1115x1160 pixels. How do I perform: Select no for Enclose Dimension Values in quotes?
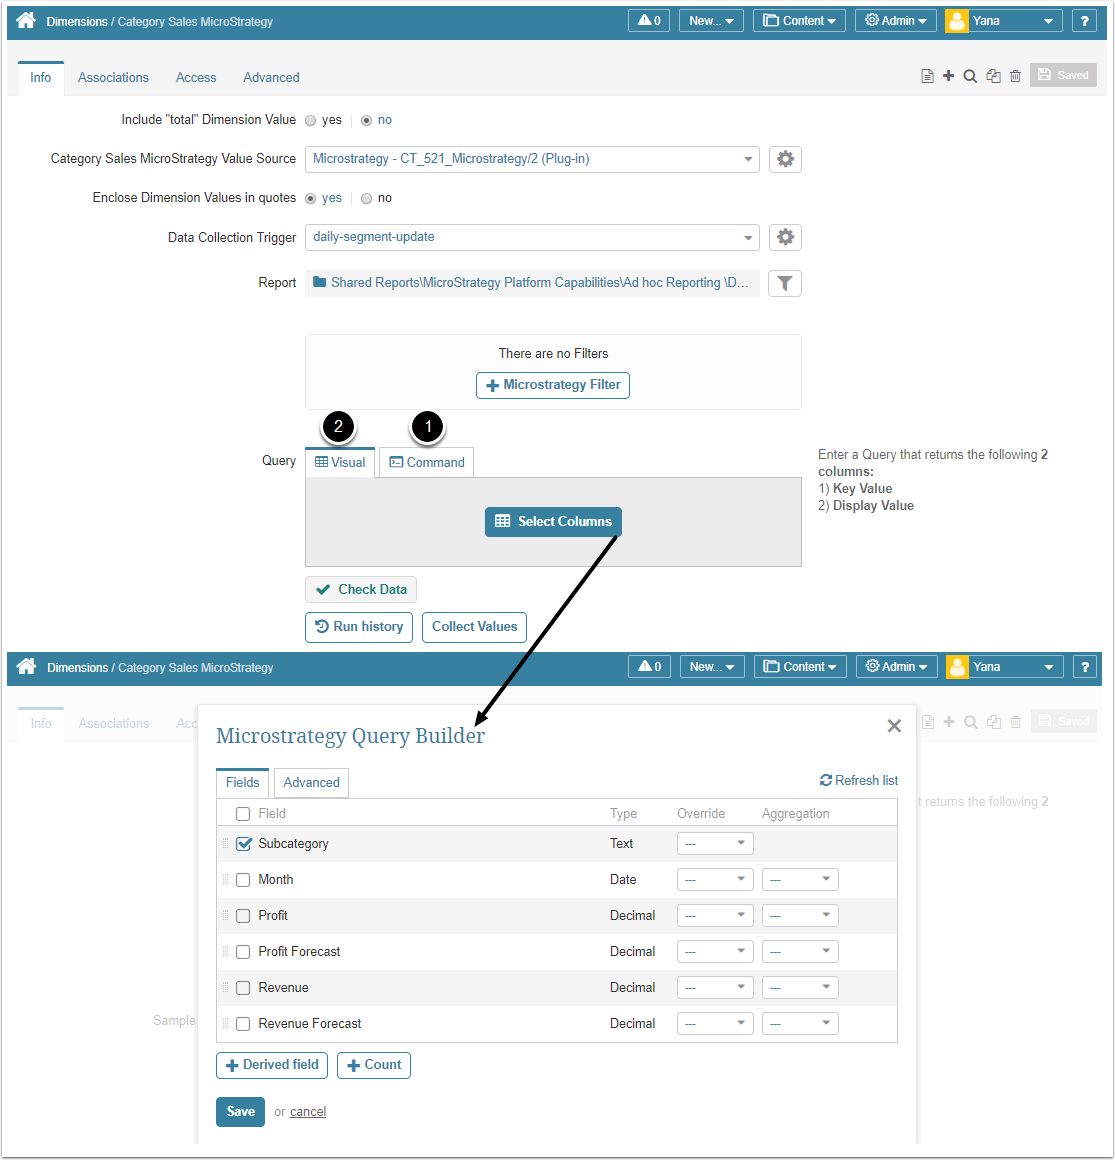tap(366, 198)
